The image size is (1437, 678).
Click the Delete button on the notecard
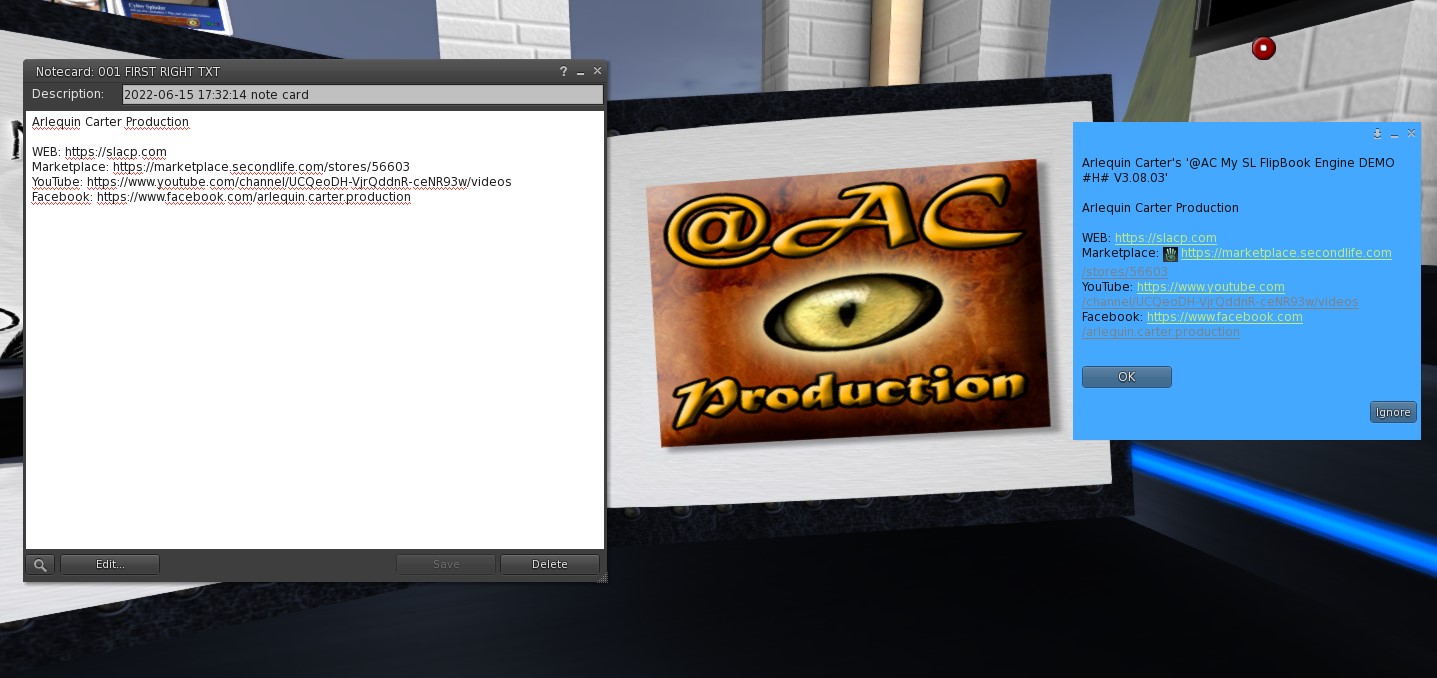click(x=550, y=565)
